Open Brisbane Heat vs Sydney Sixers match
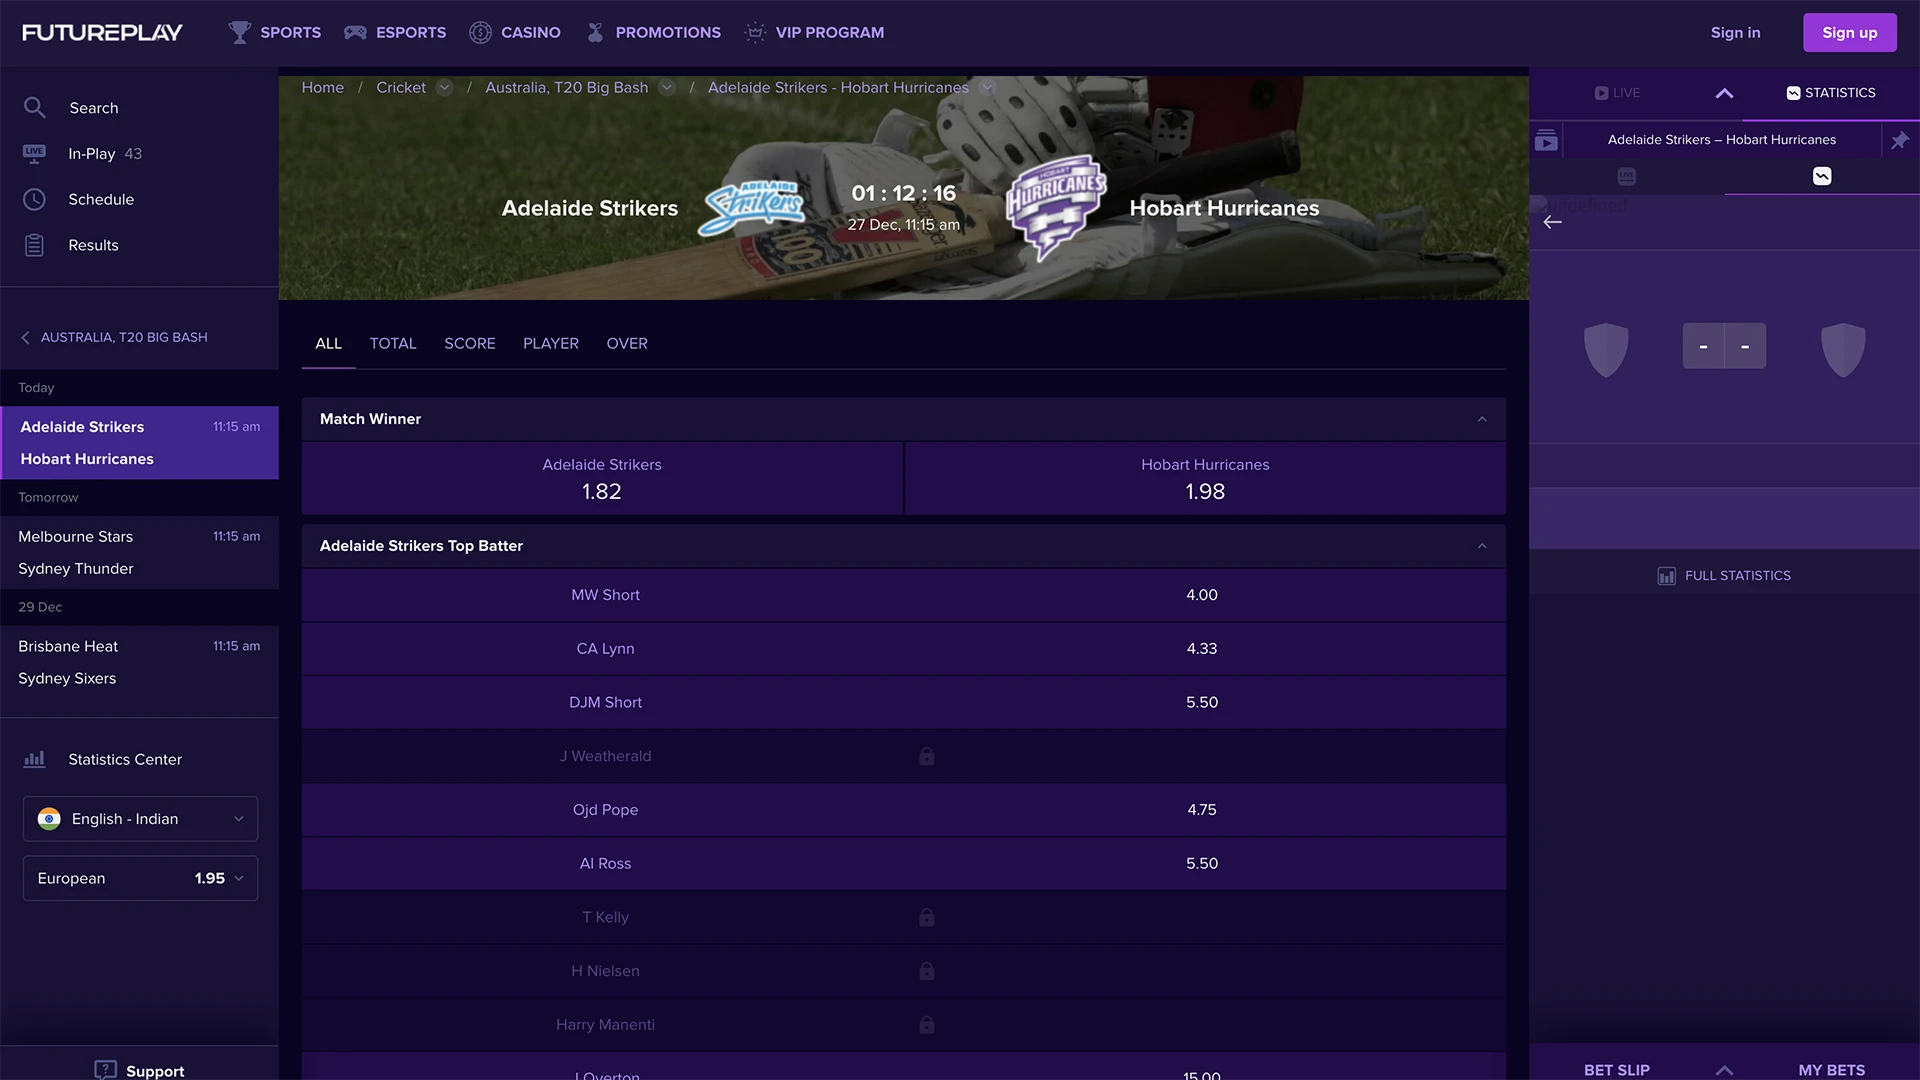The image size is (1920, 1080). tap(139, 663)
